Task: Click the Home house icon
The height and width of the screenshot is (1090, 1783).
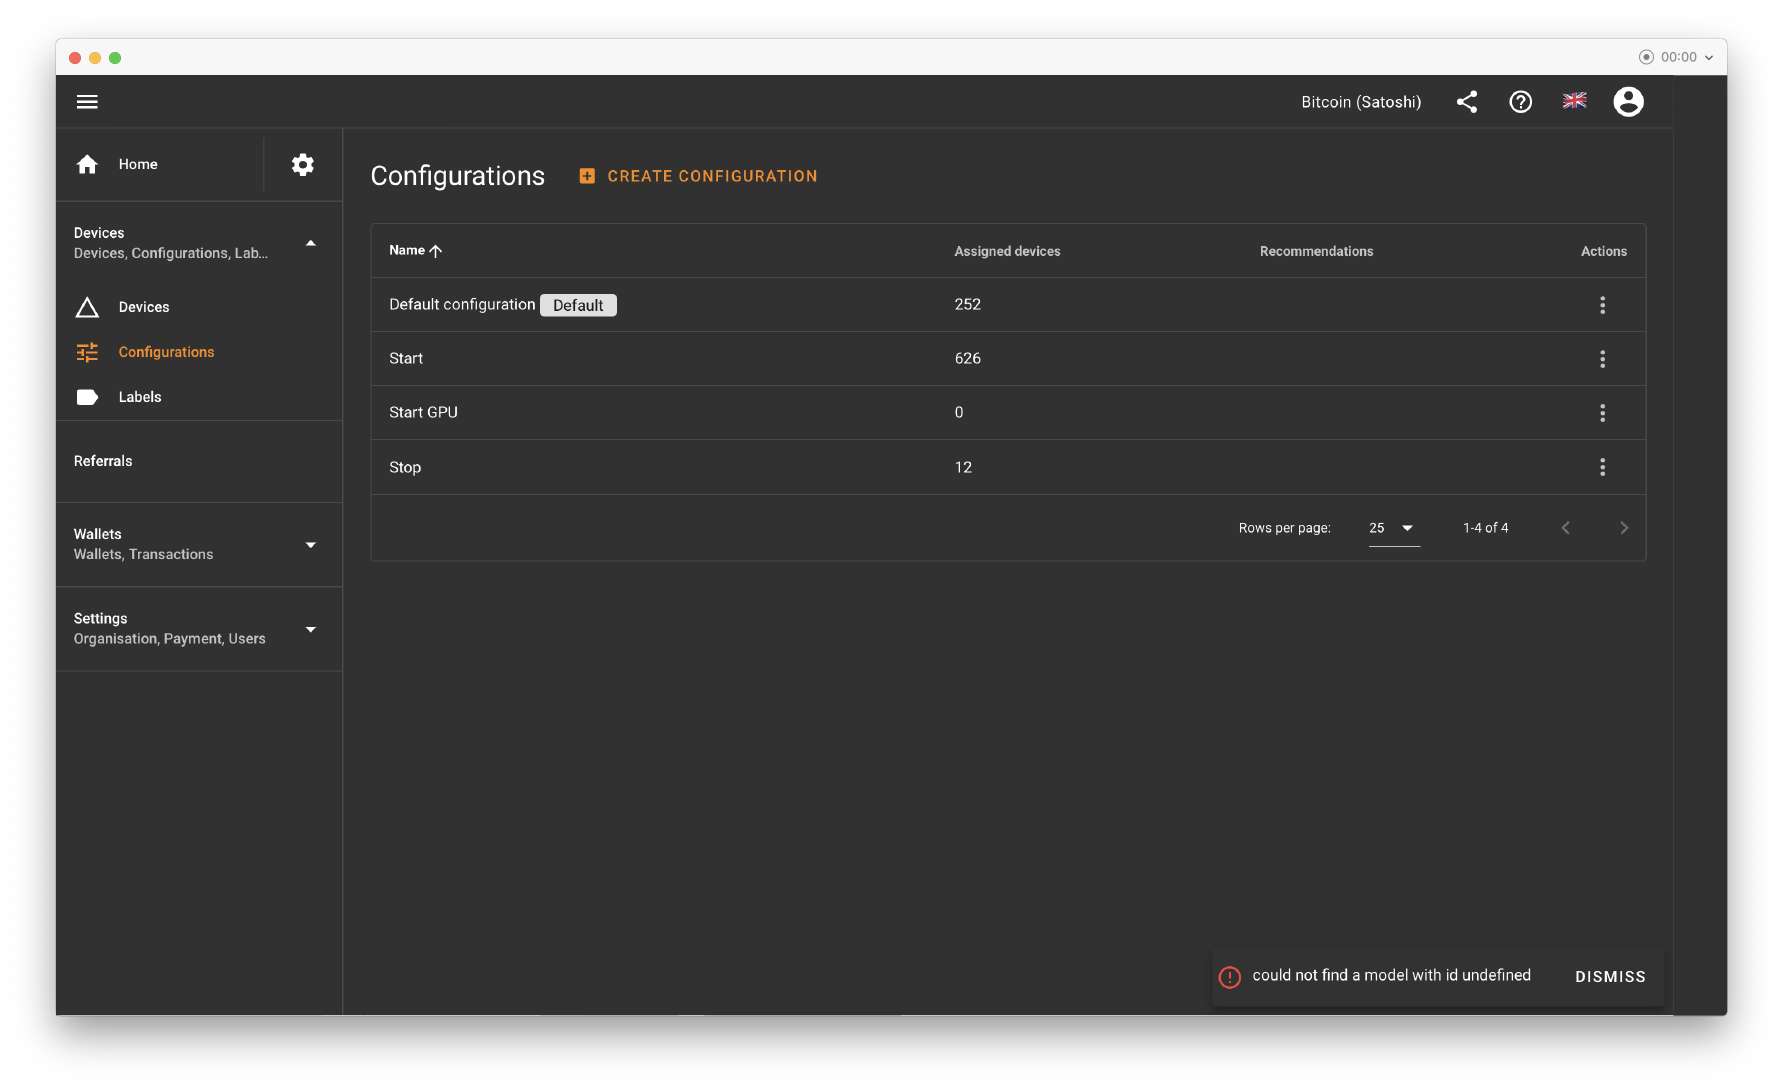Action: (x=87, y=164)
